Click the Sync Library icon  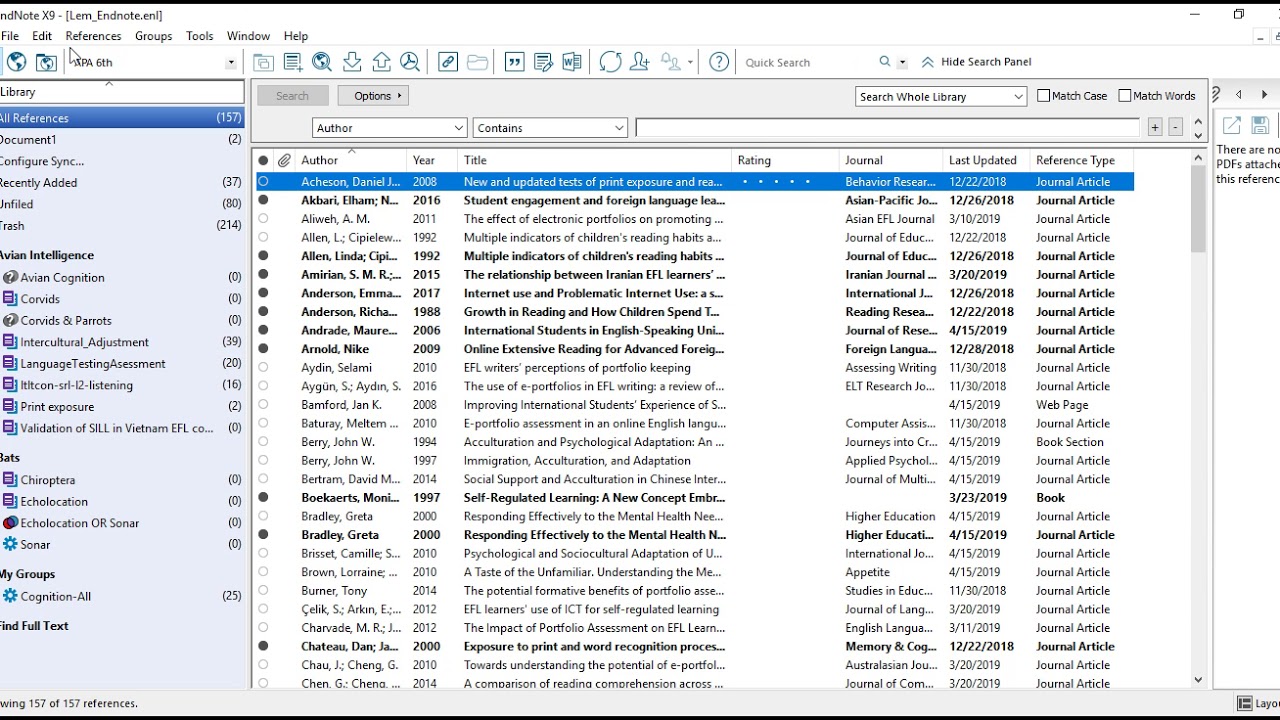[611, 62]
